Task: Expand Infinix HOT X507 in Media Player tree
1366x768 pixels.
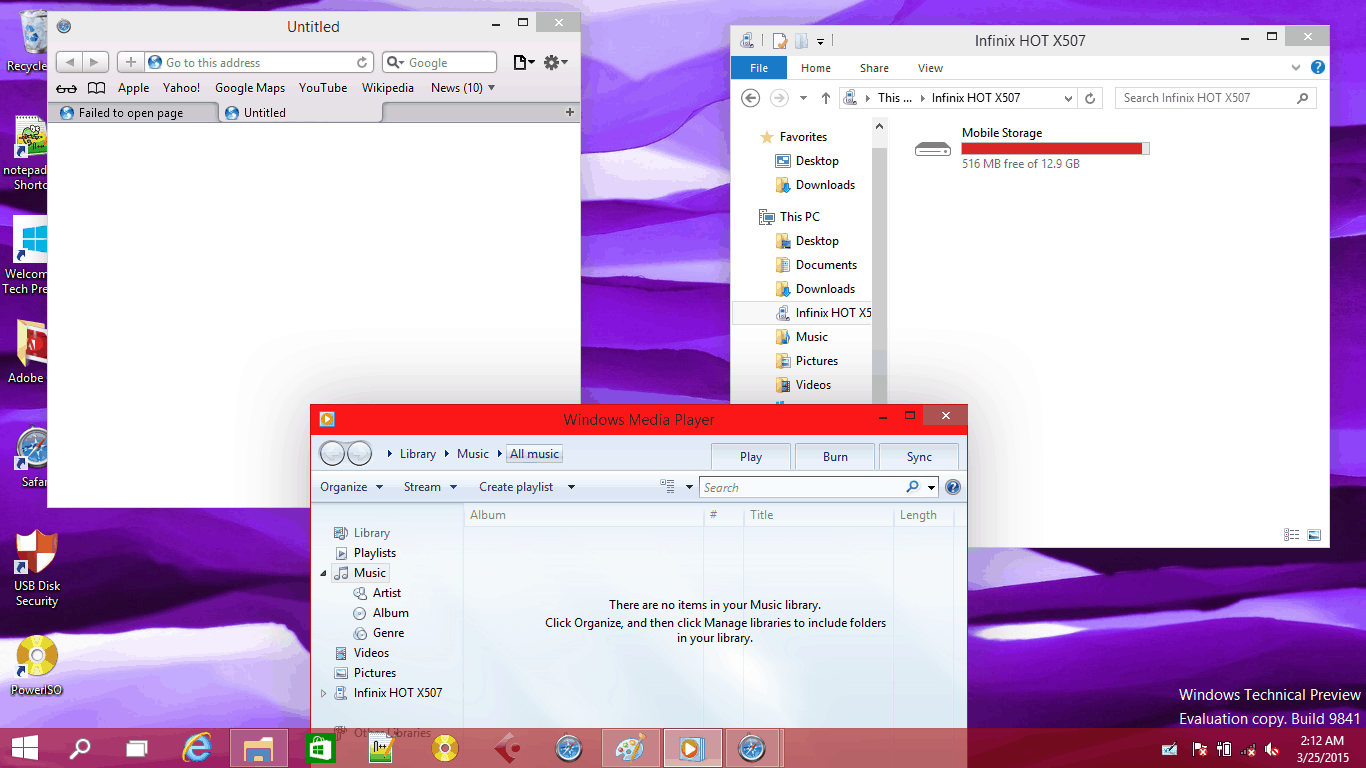Action: tap(323, 693)
